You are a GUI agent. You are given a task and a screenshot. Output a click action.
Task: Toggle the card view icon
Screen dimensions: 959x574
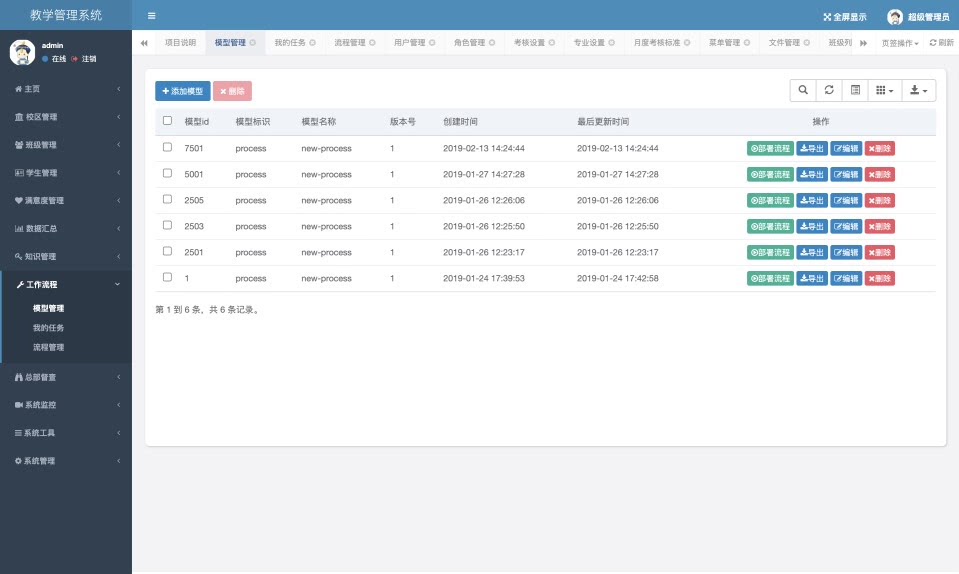pyautogui.click(x=855, y=91)
